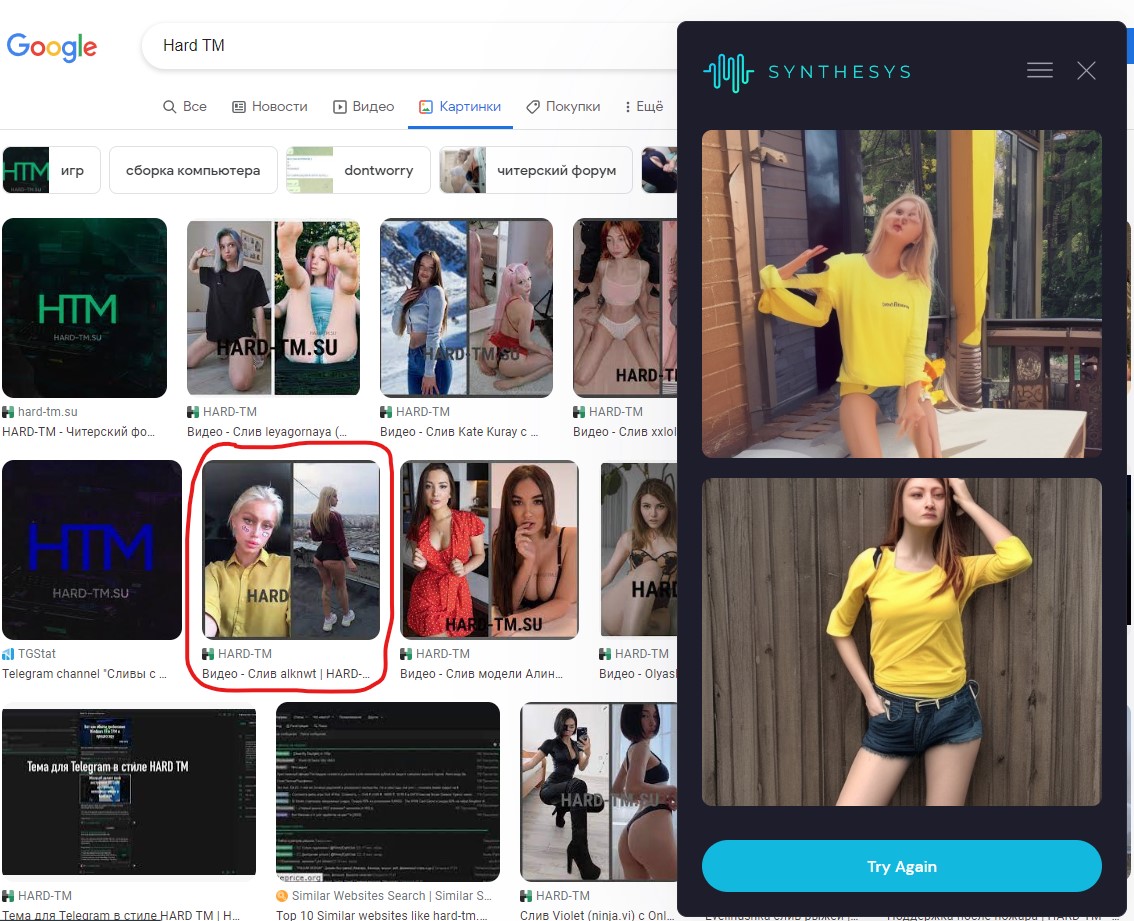
Task: Click the favicon beside hard-tm.su source
Action: (8, 412)
